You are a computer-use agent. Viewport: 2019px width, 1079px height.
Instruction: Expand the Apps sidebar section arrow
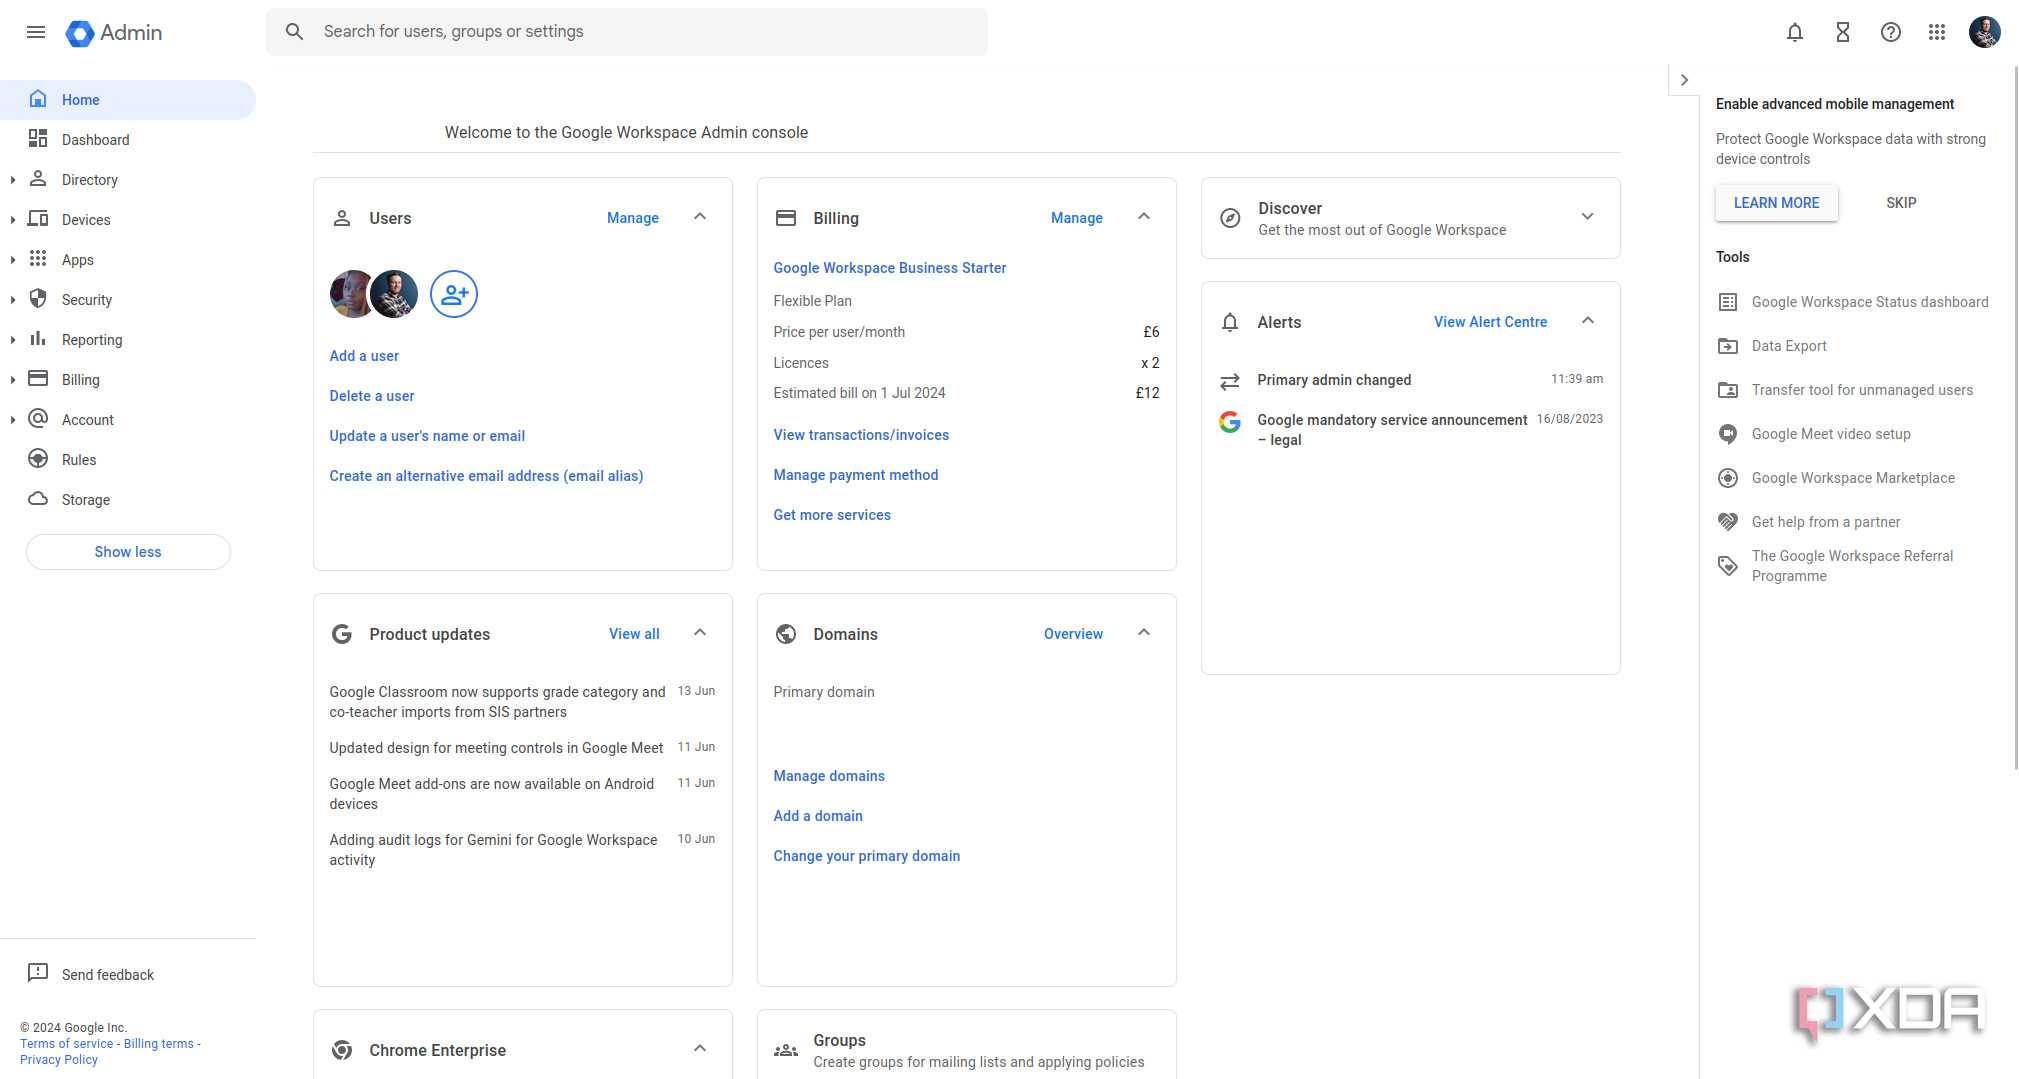point(12,260)
